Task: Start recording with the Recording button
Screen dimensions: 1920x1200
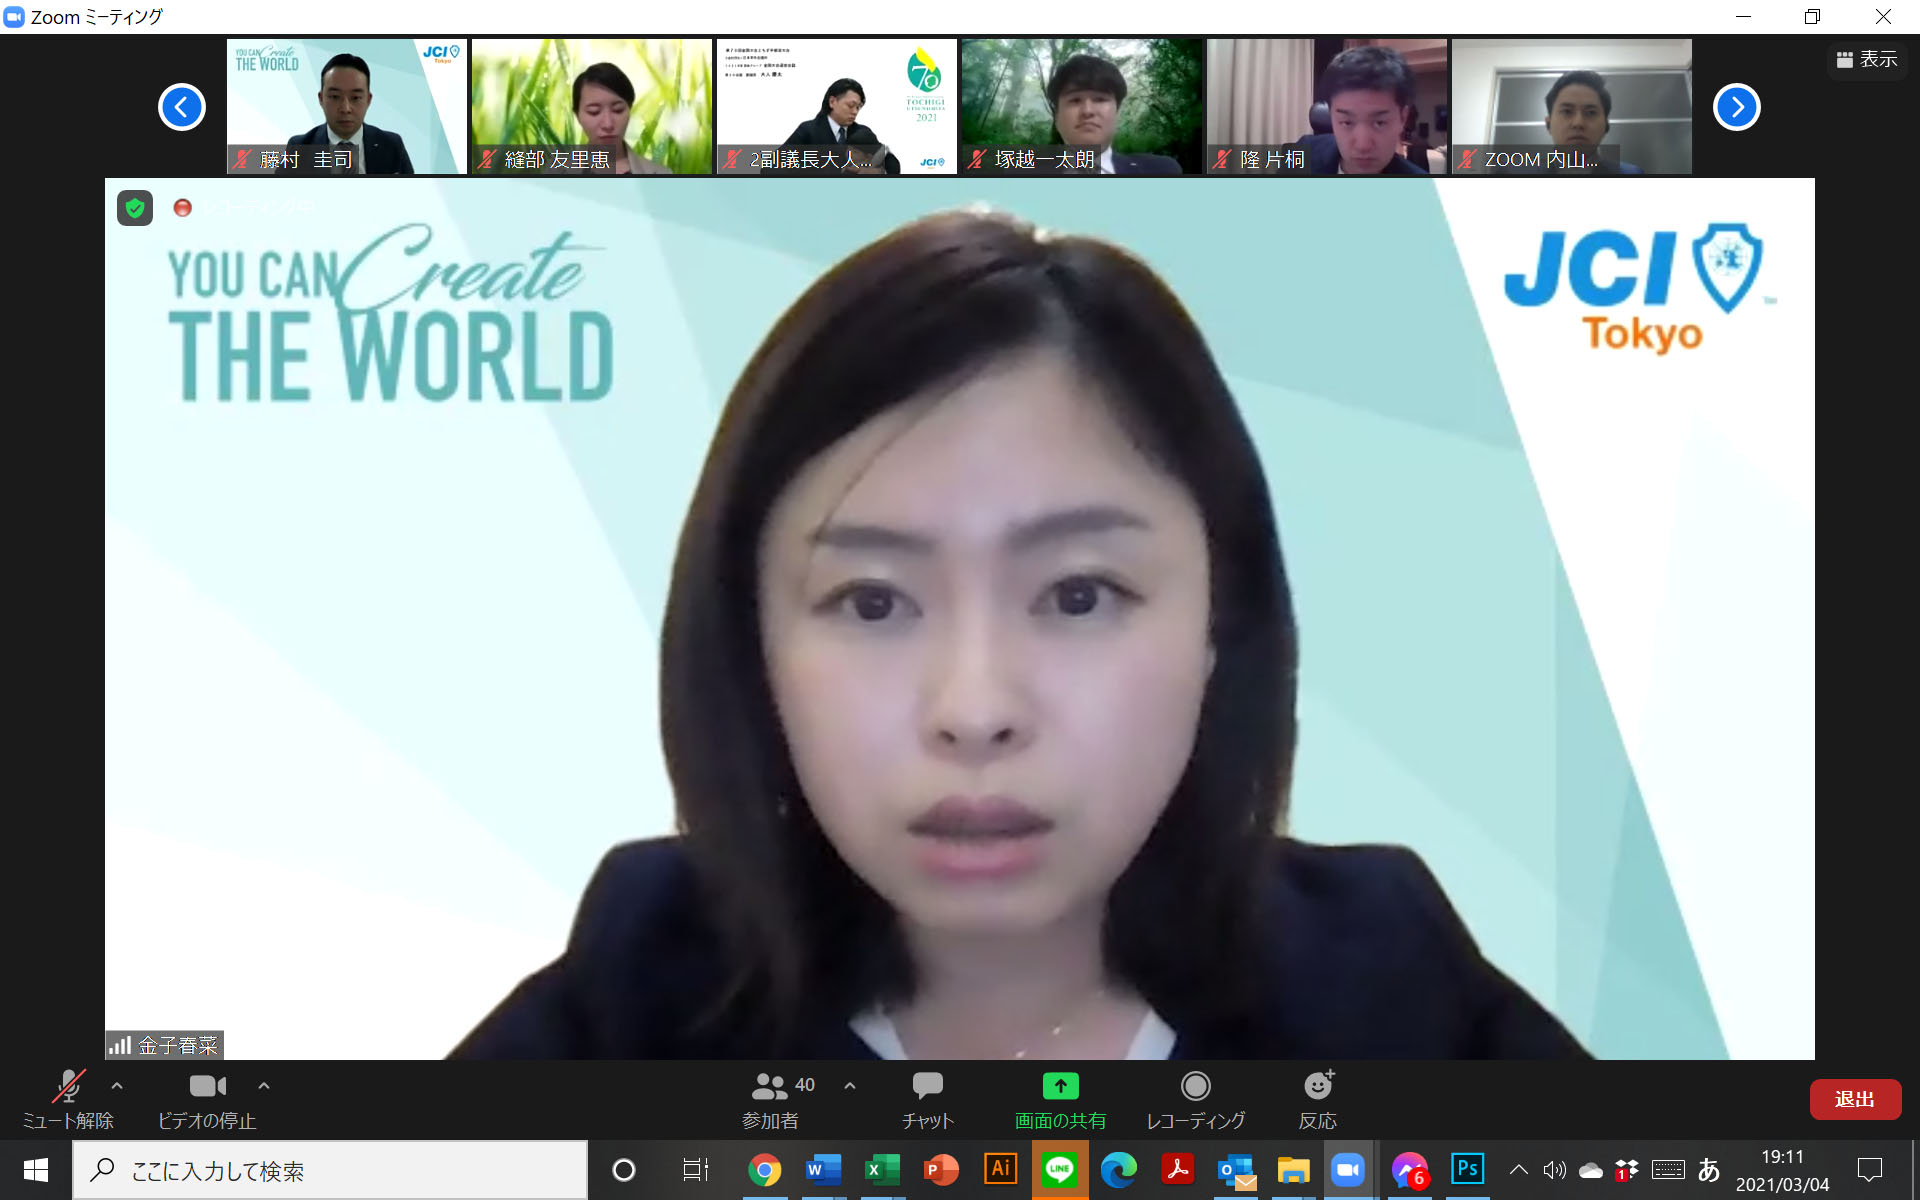Action: point(1195,1098)
